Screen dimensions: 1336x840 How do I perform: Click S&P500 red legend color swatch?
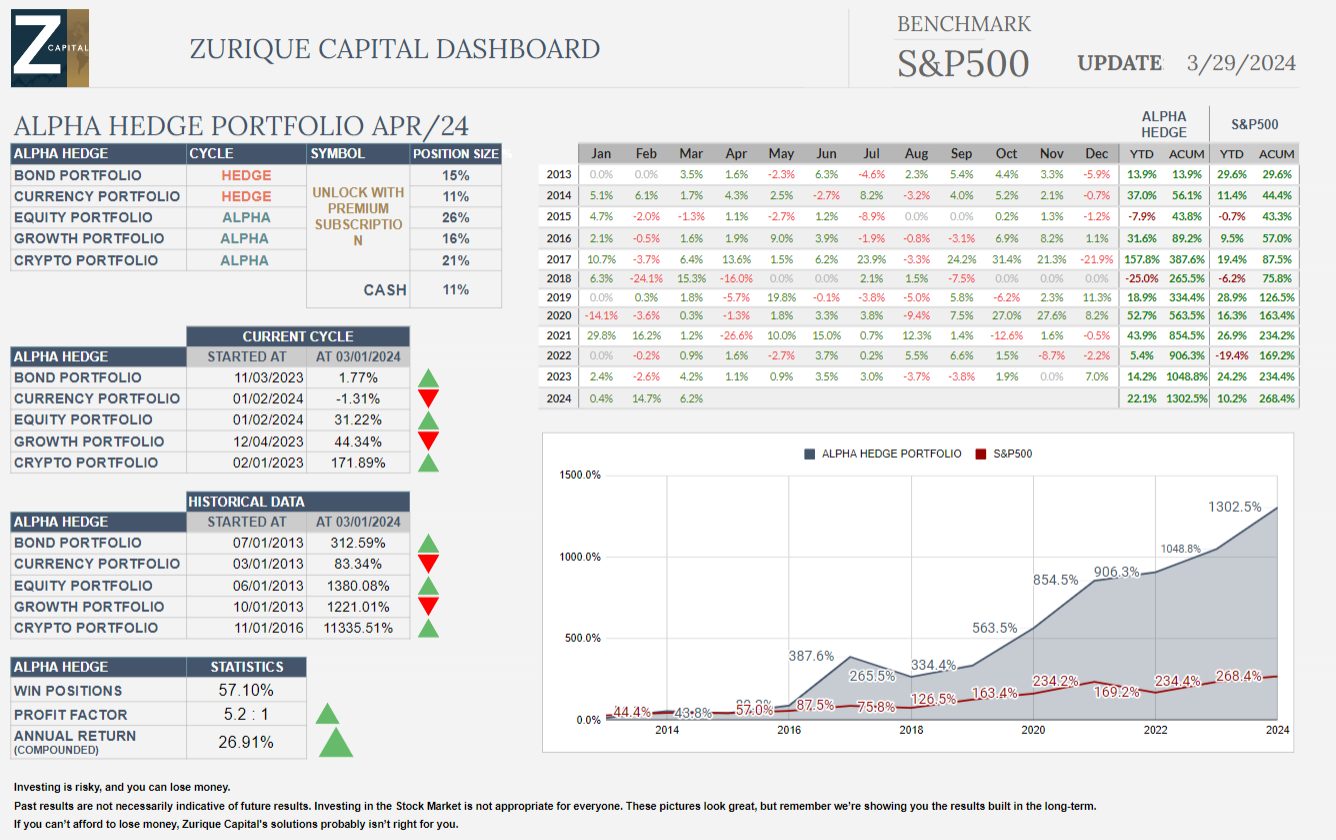[x=980, y=454]
